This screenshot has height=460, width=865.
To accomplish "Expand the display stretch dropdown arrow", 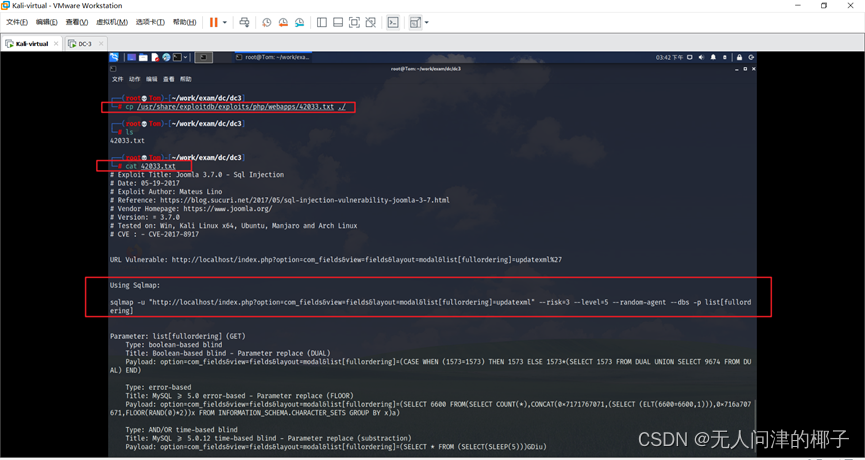I will (x=426, y=23).
